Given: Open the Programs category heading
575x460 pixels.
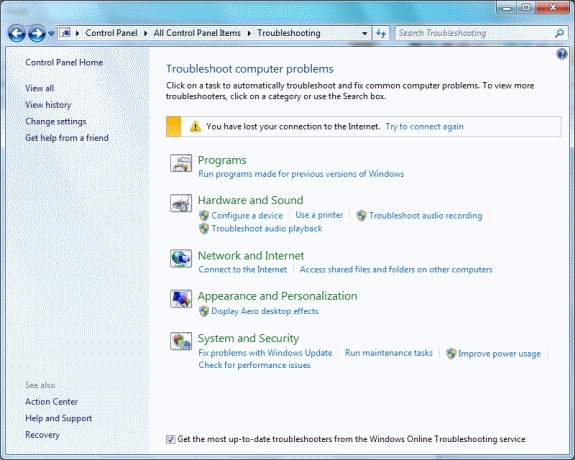Looking at the screenshot, I should pos(222,160).
